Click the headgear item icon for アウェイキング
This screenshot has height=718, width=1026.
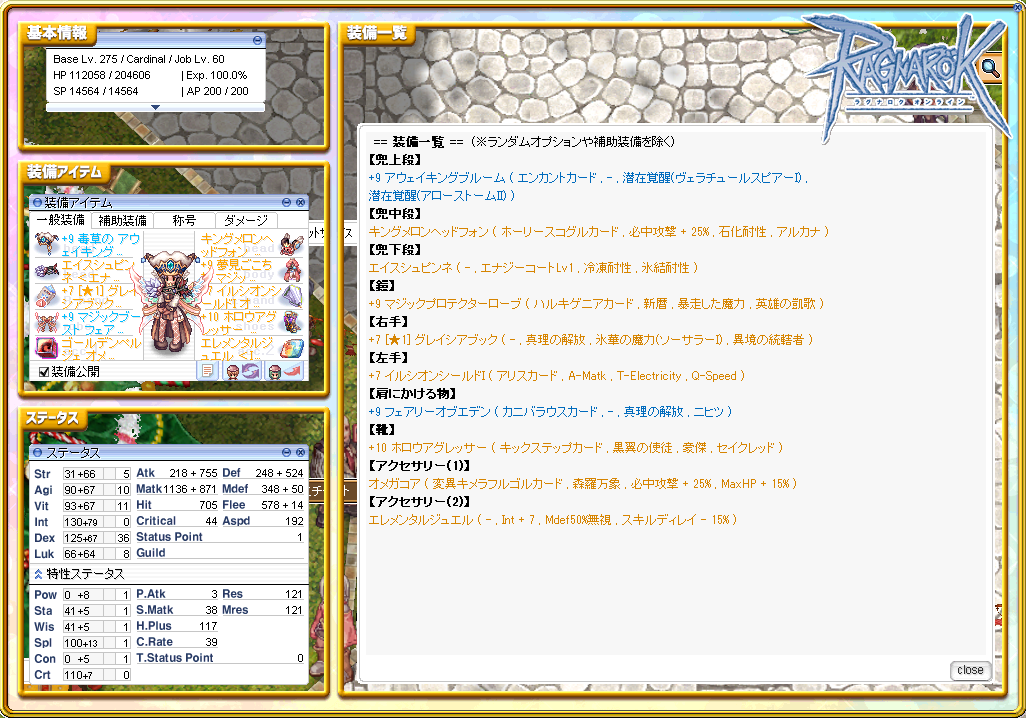pos(46,244)
